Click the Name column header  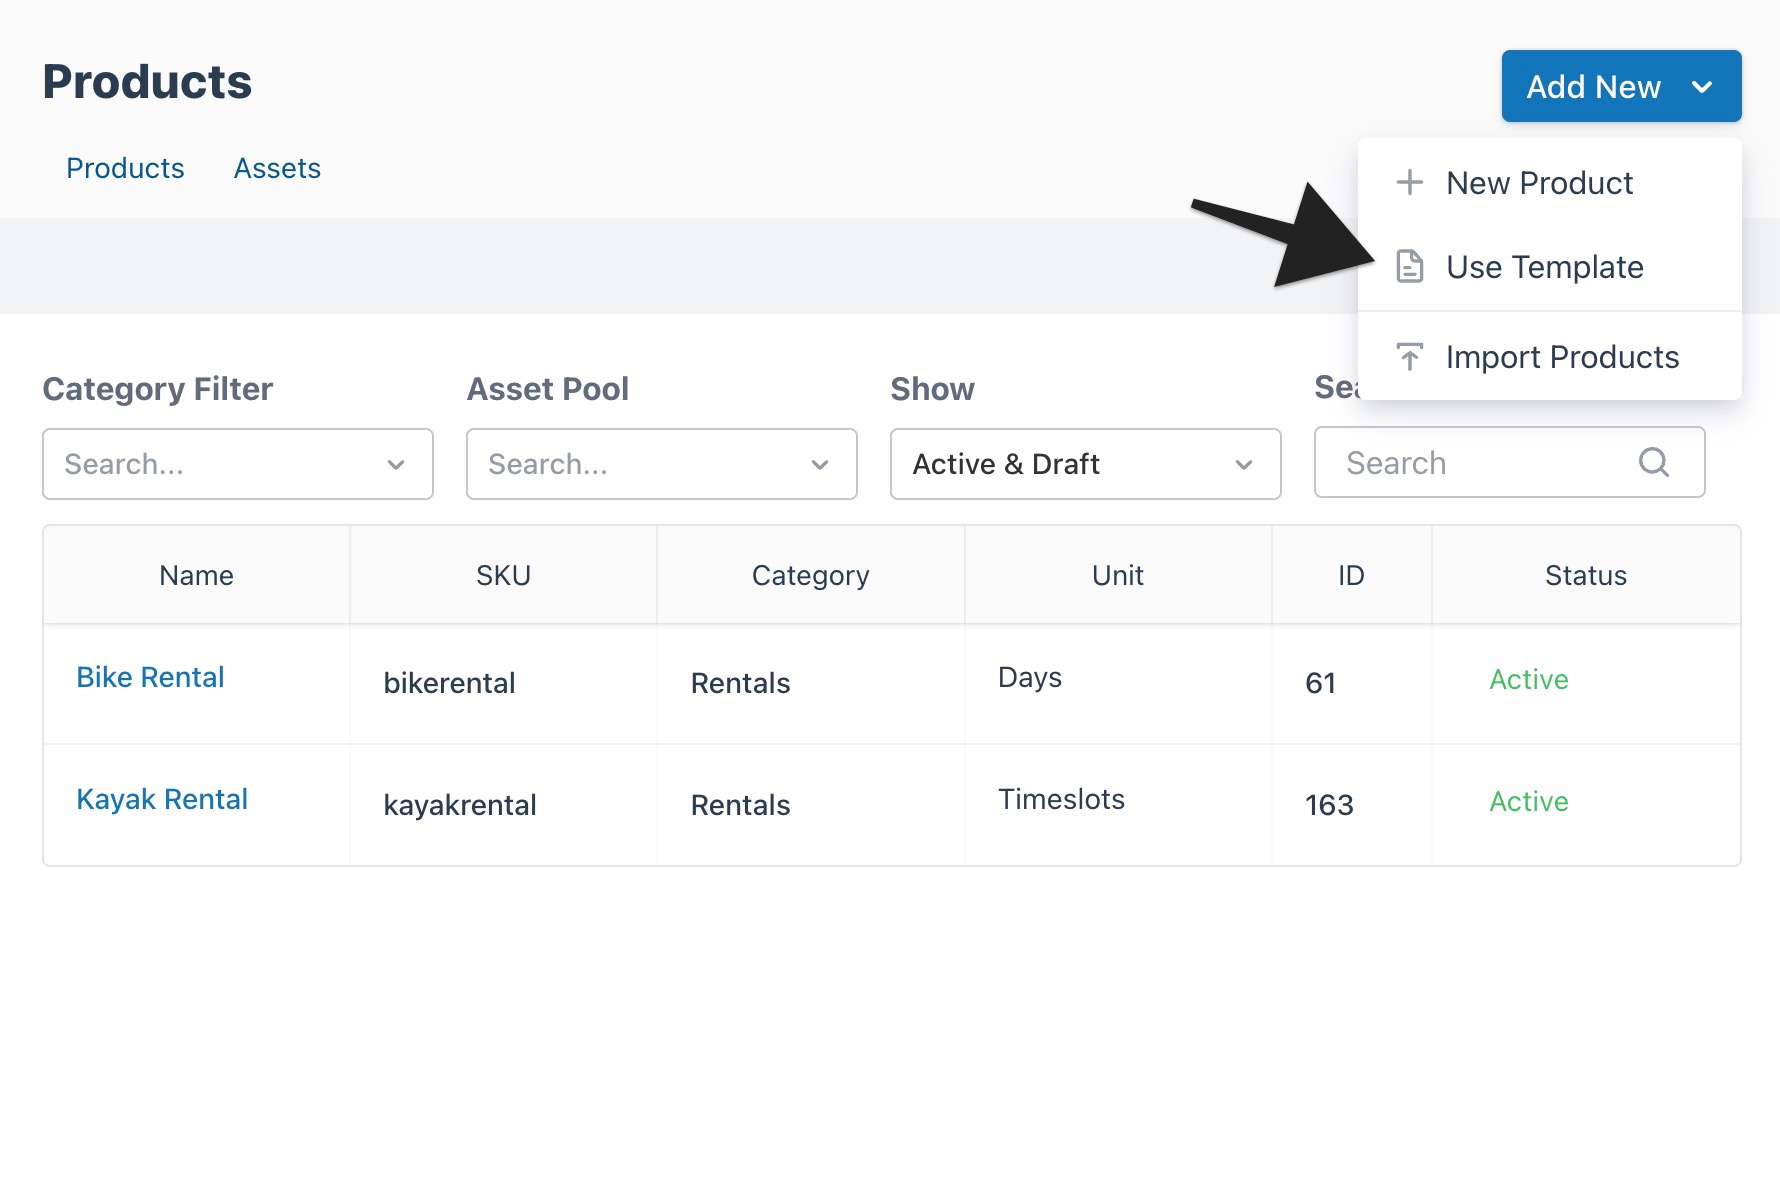(x=196, y=575)
